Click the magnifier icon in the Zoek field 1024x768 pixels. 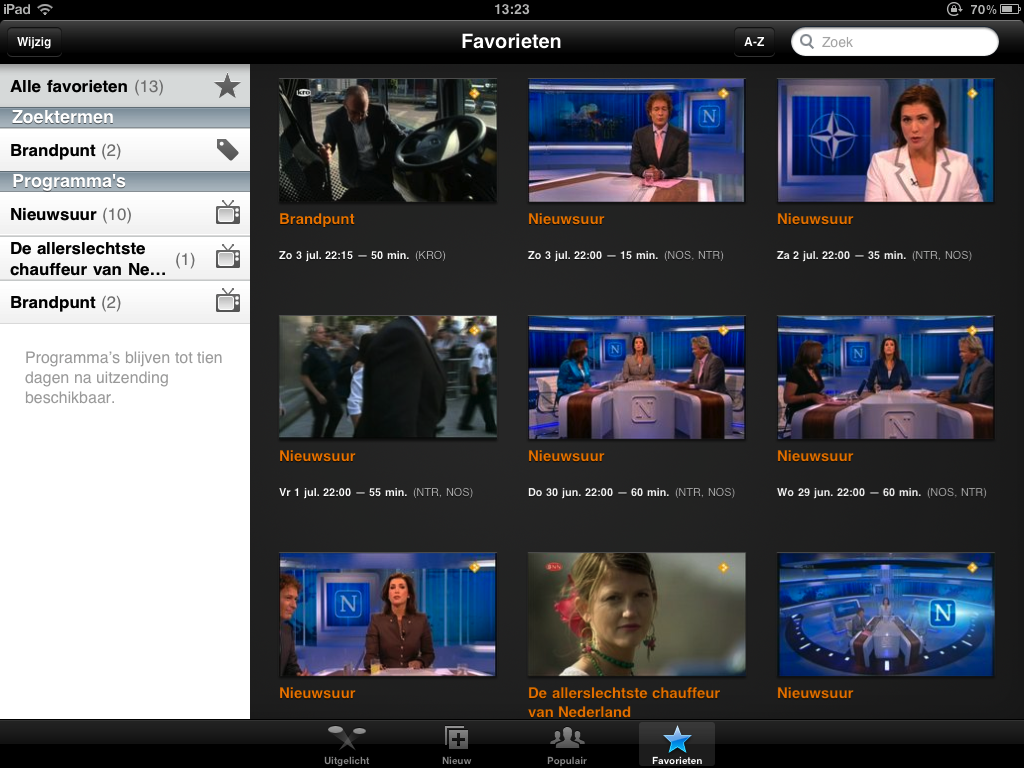pos(807,42)
